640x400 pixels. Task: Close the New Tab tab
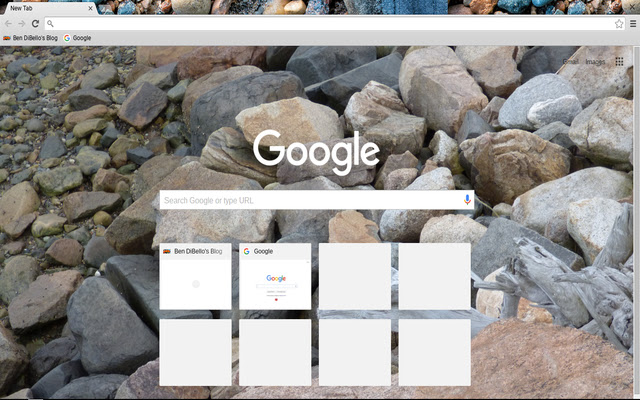point(90,8)
